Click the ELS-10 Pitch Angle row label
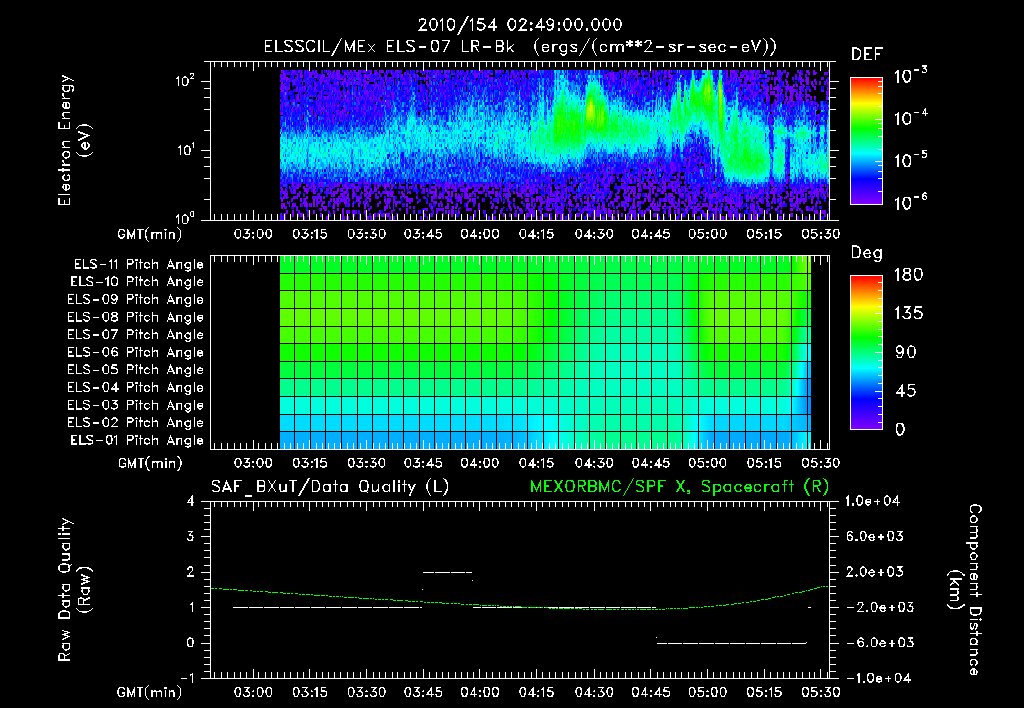This screenshot has width=1024, height=708. pos(137,282)
